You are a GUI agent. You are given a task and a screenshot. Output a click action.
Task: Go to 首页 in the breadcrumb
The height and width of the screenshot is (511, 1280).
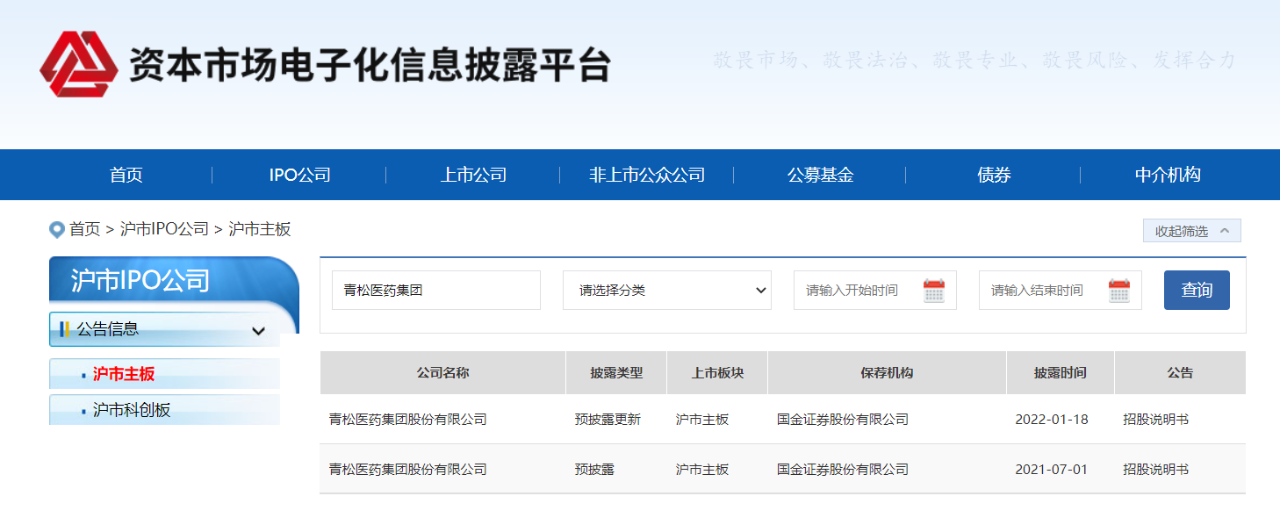click(x=85, y=229)
